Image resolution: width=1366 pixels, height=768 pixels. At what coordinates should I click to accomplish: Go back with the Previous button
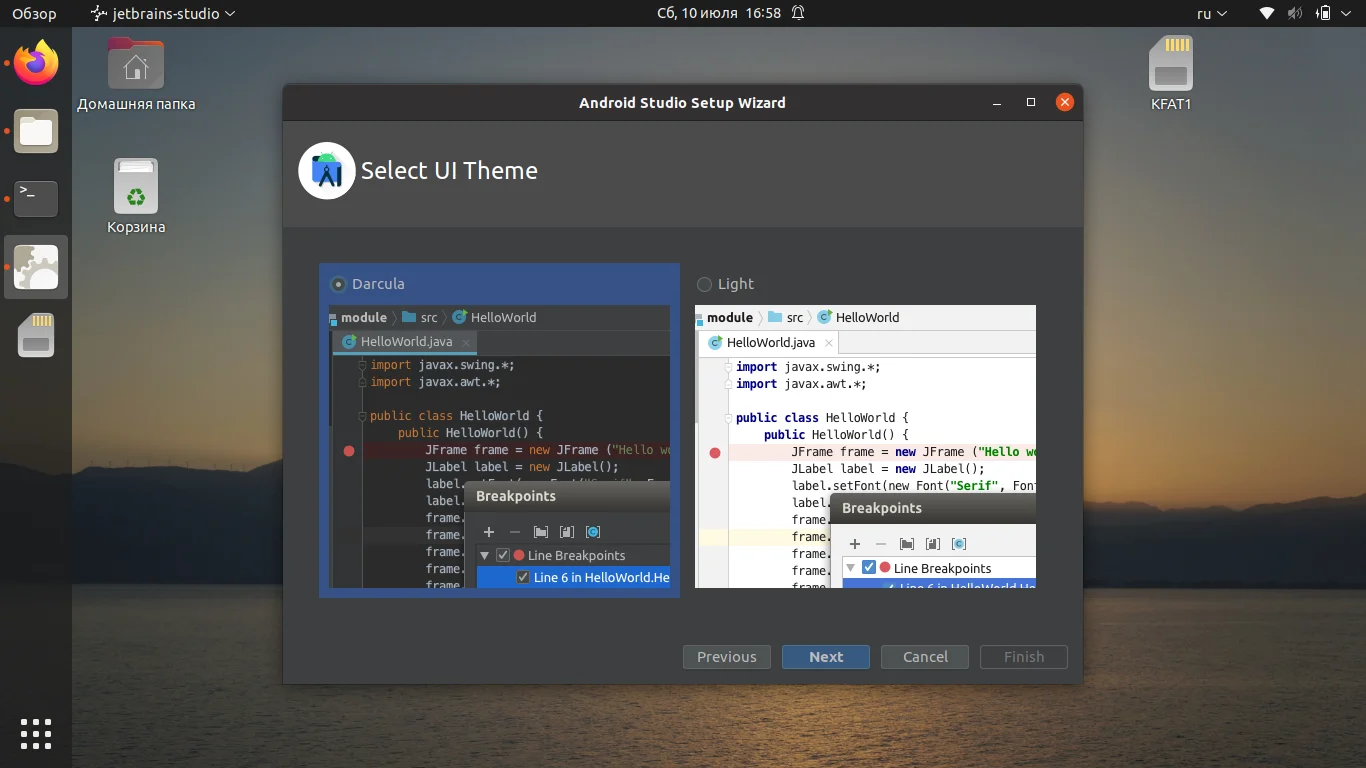(x=727, y=657)
